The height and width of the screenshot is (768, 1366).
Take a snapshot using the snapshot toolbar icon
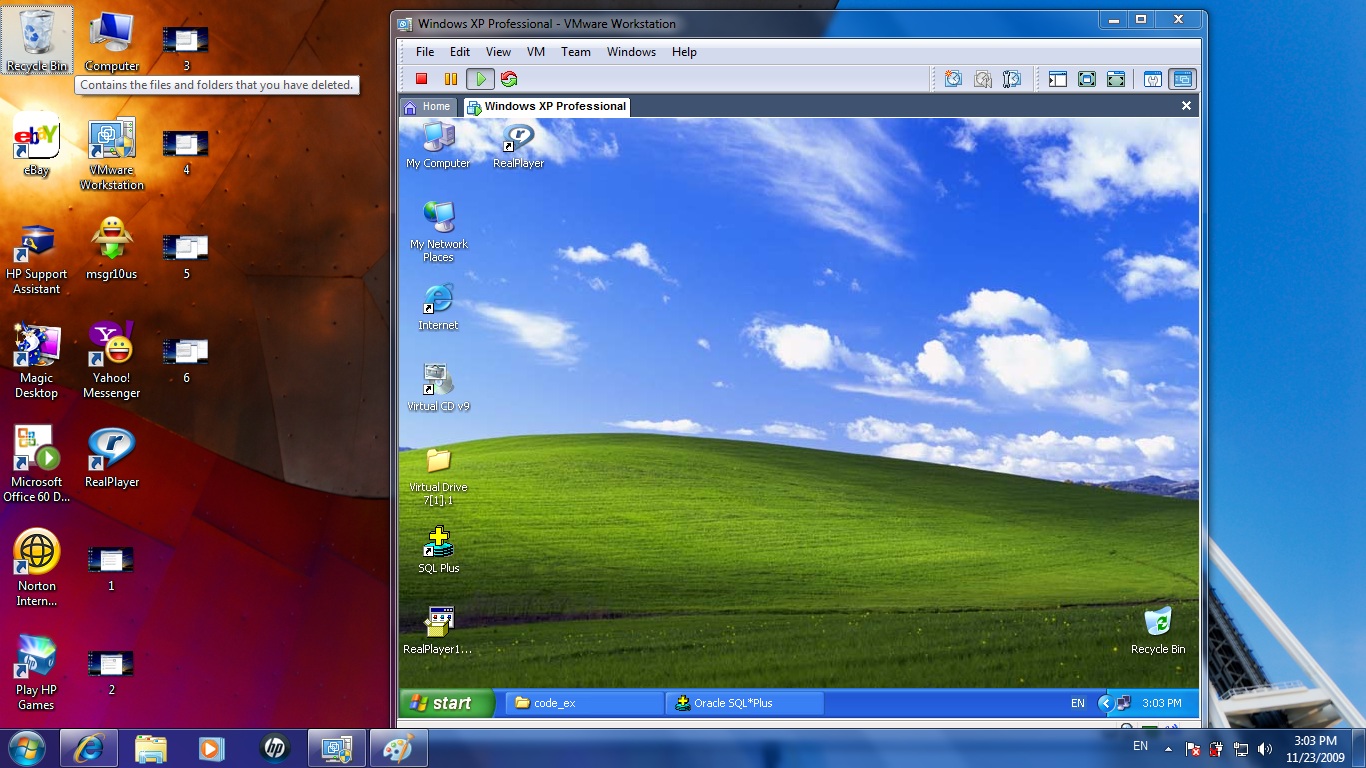click(x=953, y=79)
